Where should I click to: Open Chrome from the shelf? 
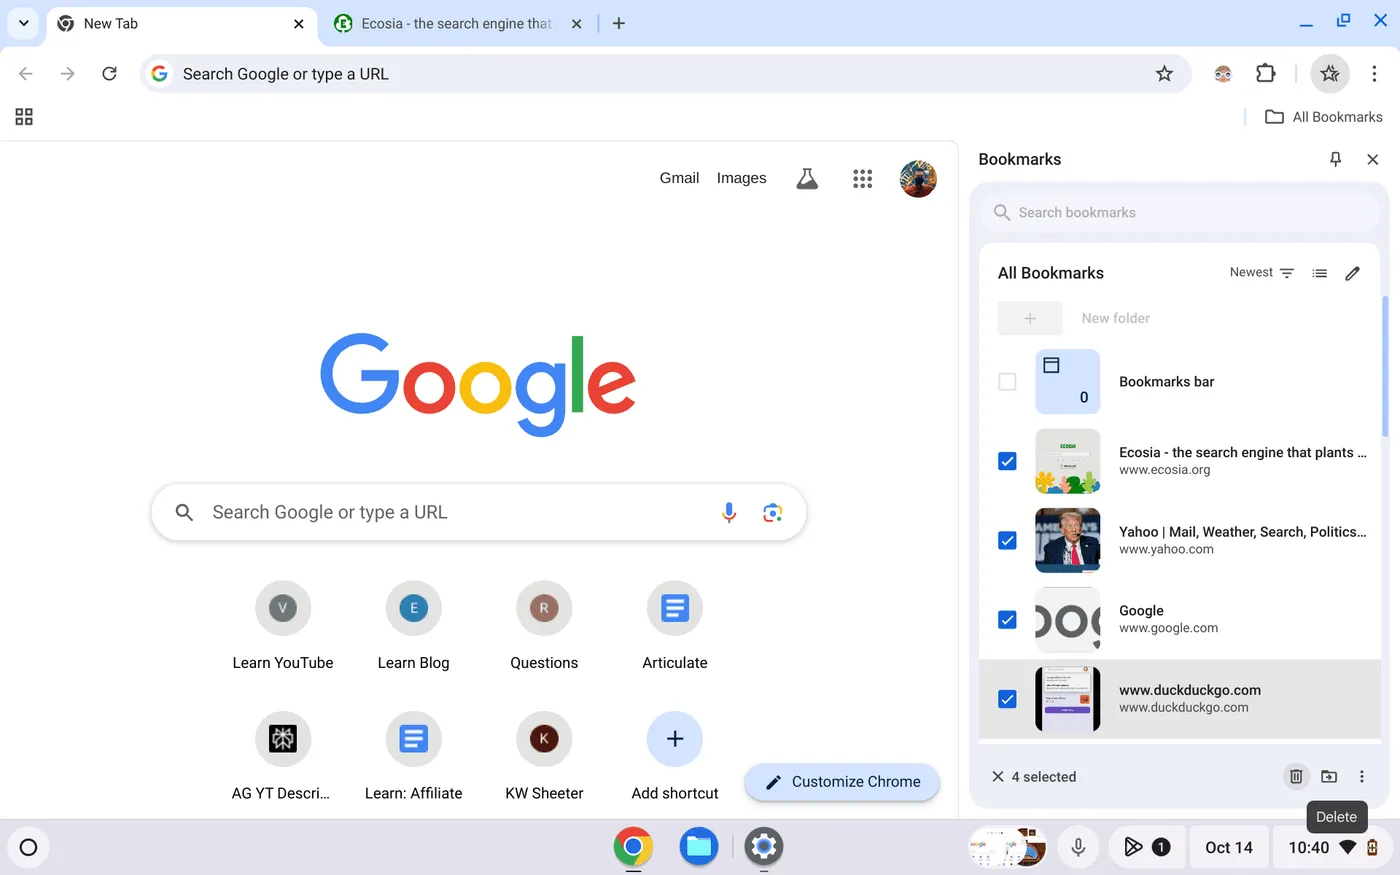pyautogui.click(x=633, y=847)
